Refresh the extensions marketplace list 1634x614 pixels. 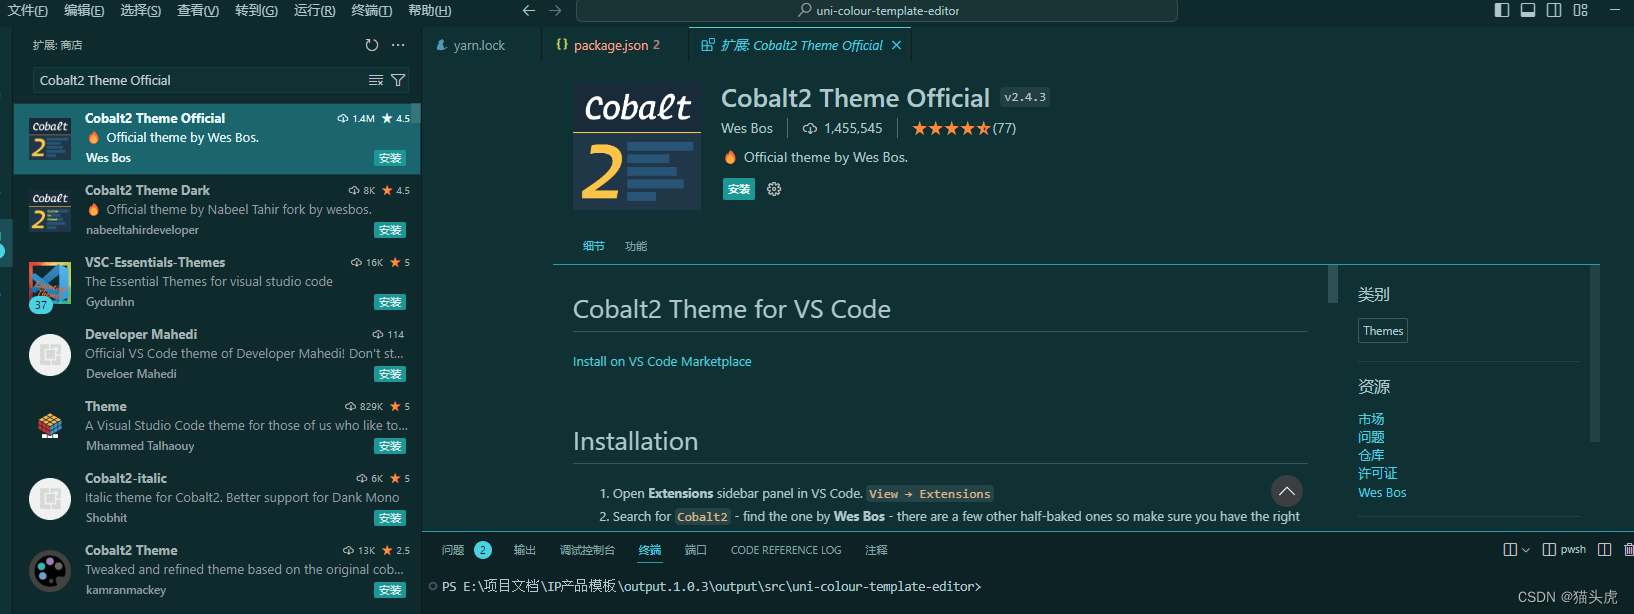click(x=372, y=45)
